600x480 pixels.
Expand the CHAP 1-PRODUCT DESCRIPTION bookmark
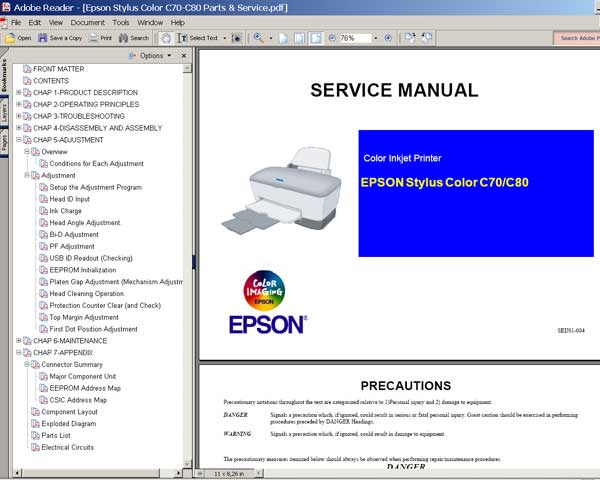point(19,93)
